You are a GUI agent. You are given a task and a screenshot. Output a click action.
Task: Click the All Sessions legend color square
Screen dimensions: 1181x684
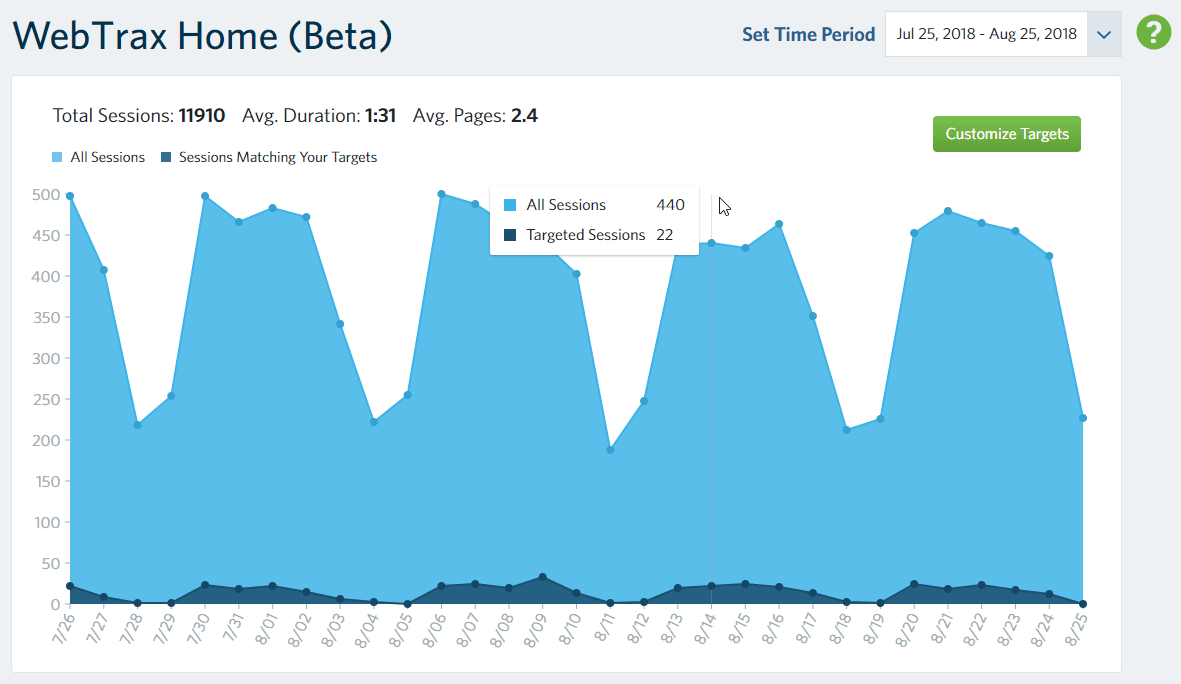pos(57,157)
